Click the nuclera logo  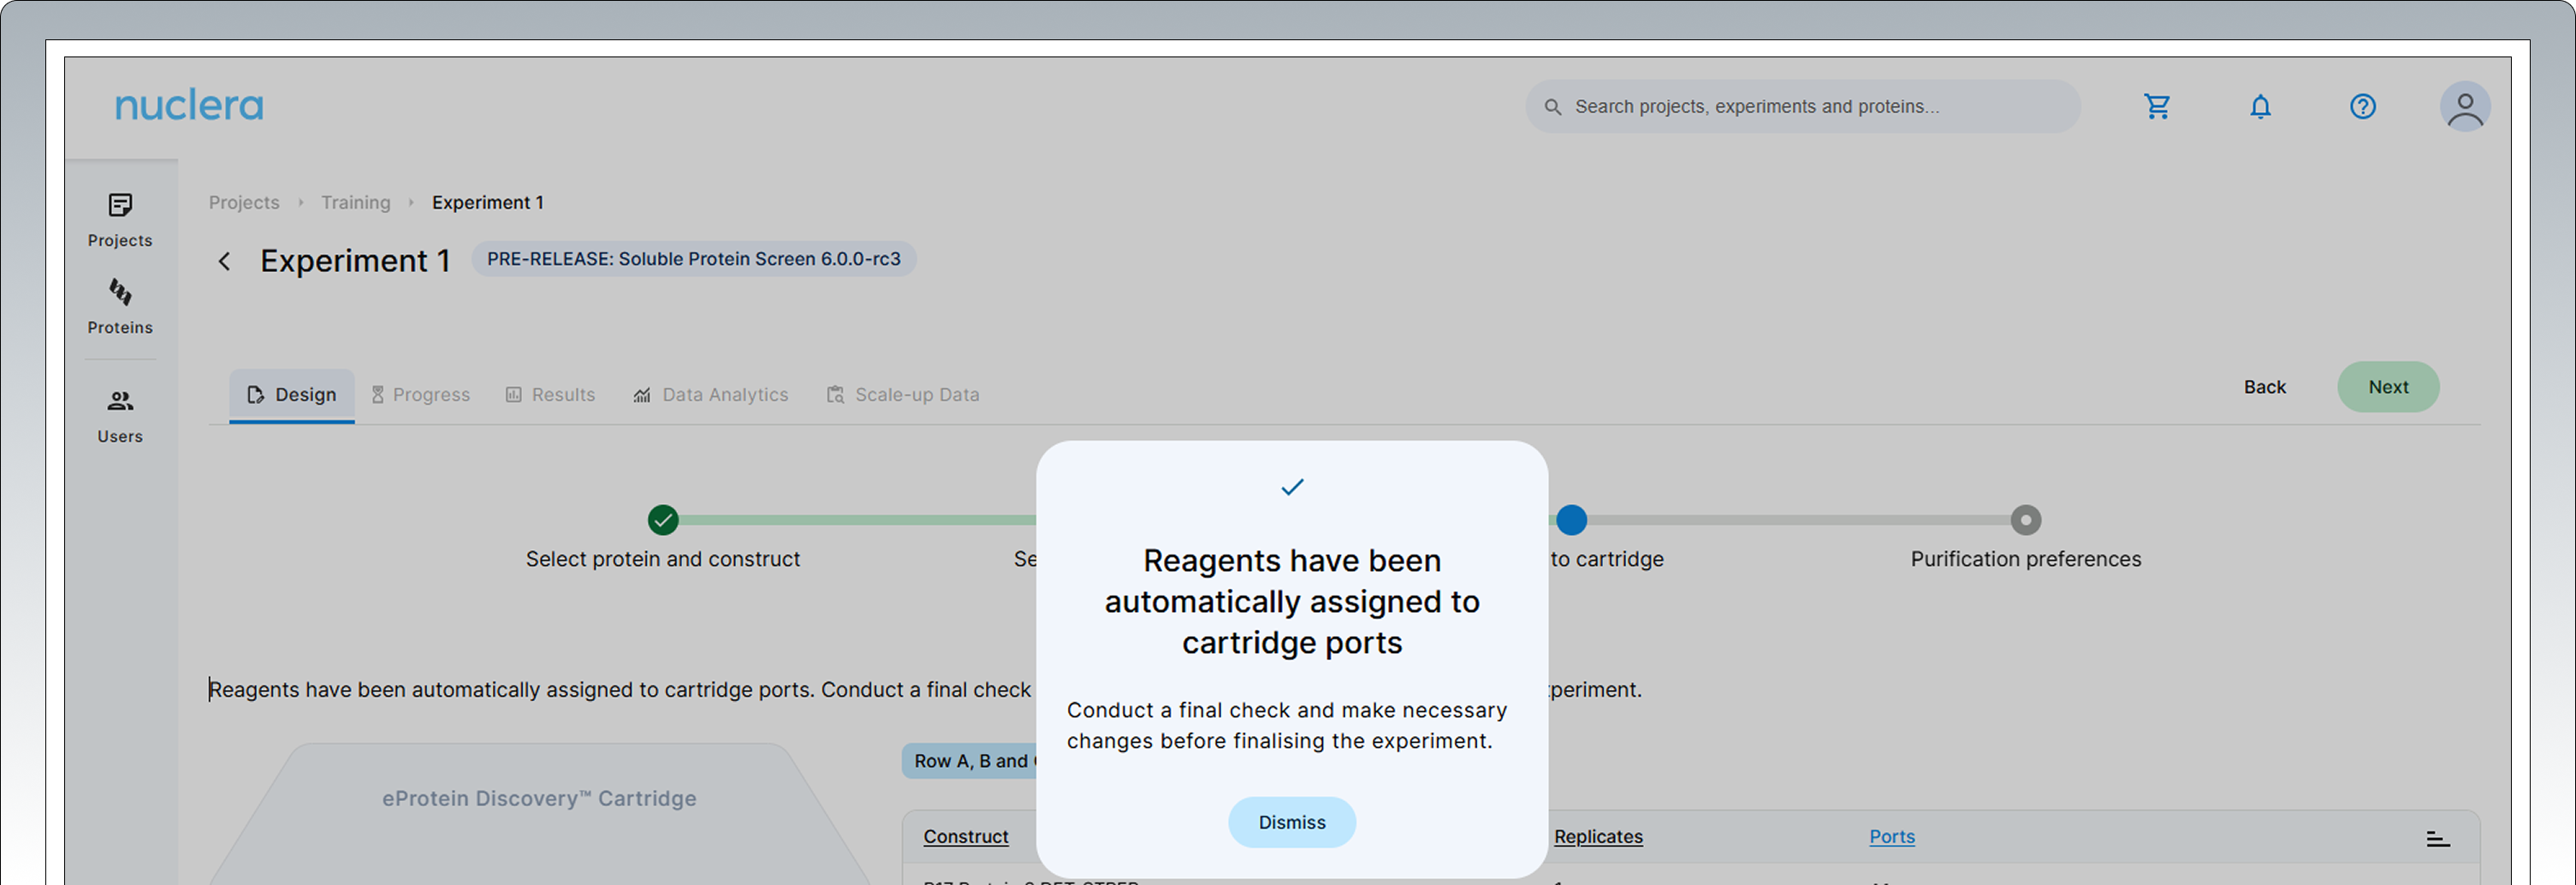[x=189, y=105]
